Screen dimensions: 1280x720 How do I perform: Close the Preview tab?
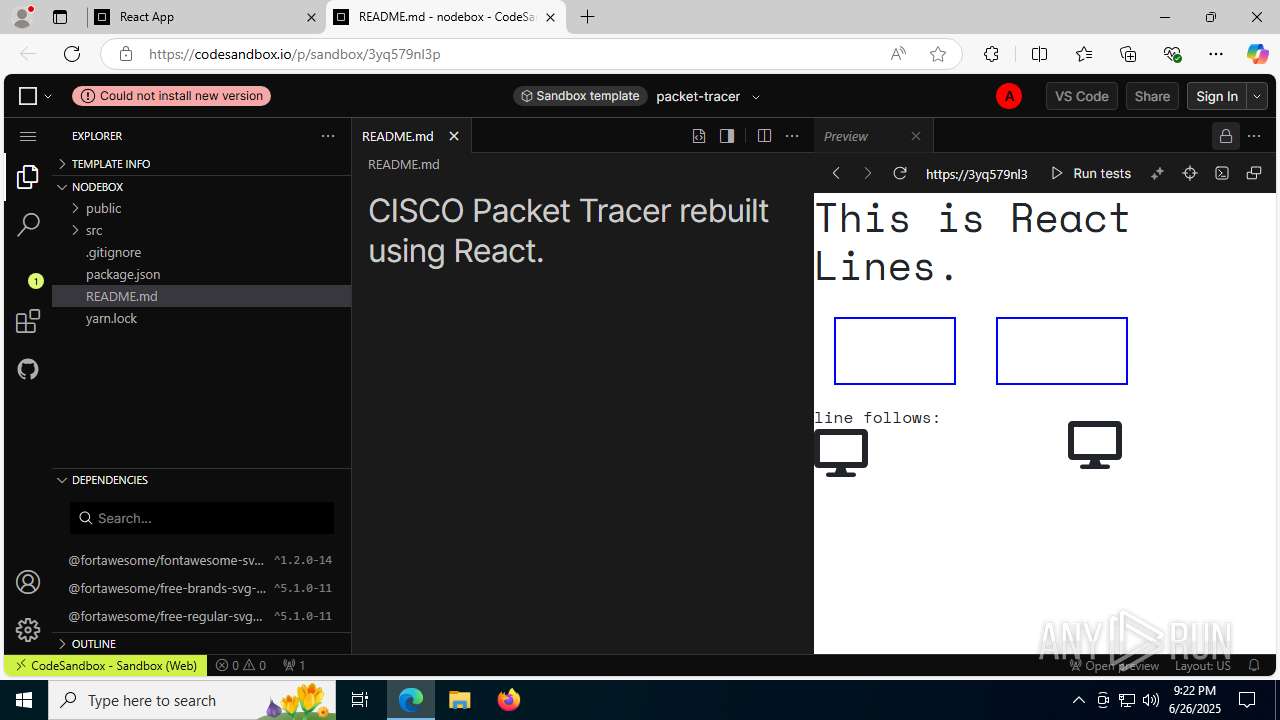[916, 136]
